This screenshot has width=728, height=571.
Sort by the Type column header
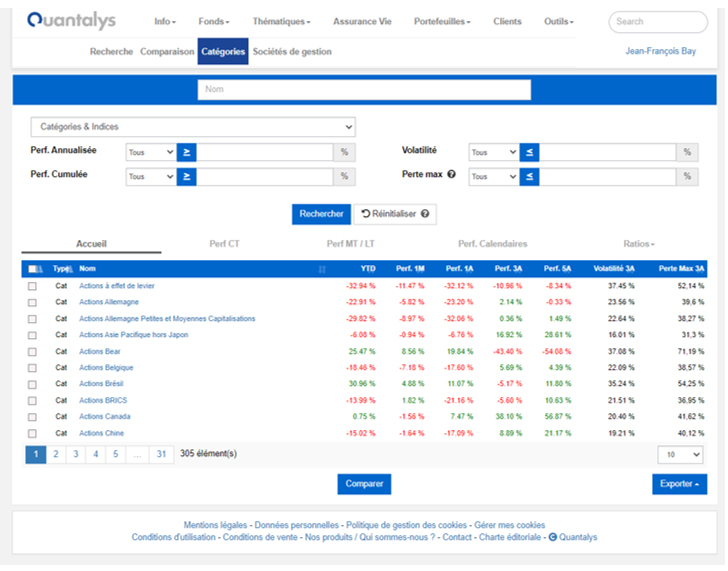pos(62,269)
